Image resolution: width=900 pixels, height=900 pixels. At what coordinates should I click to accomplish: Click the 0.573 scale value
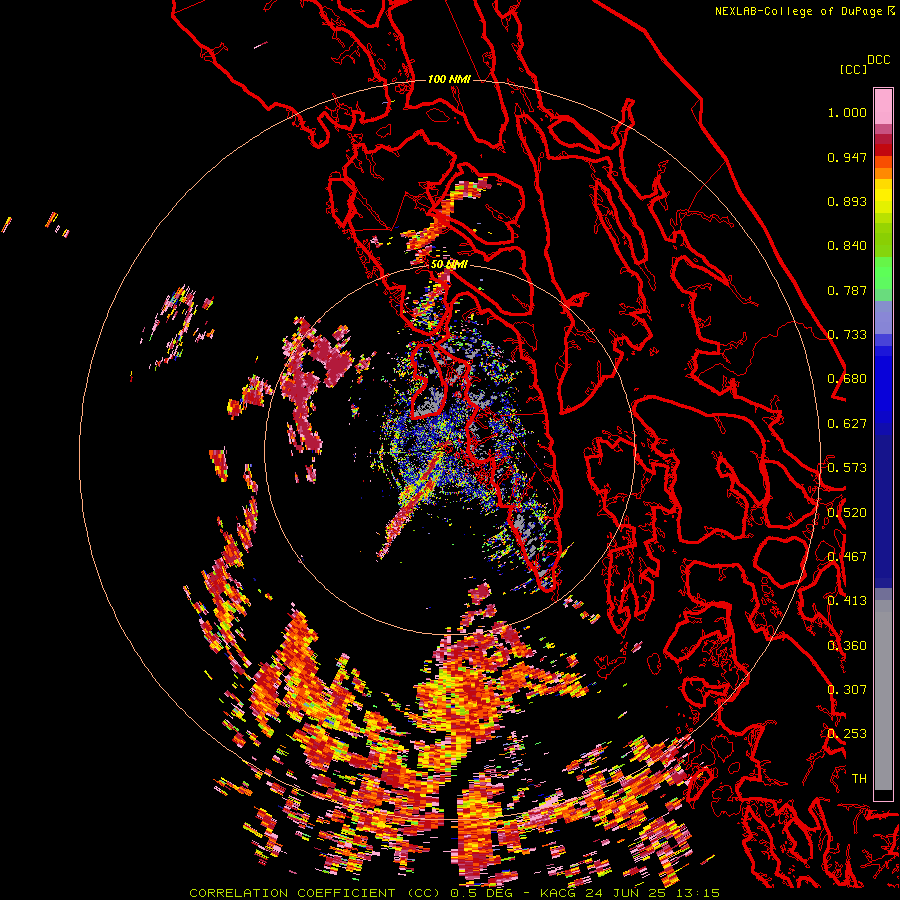point(847,468)
